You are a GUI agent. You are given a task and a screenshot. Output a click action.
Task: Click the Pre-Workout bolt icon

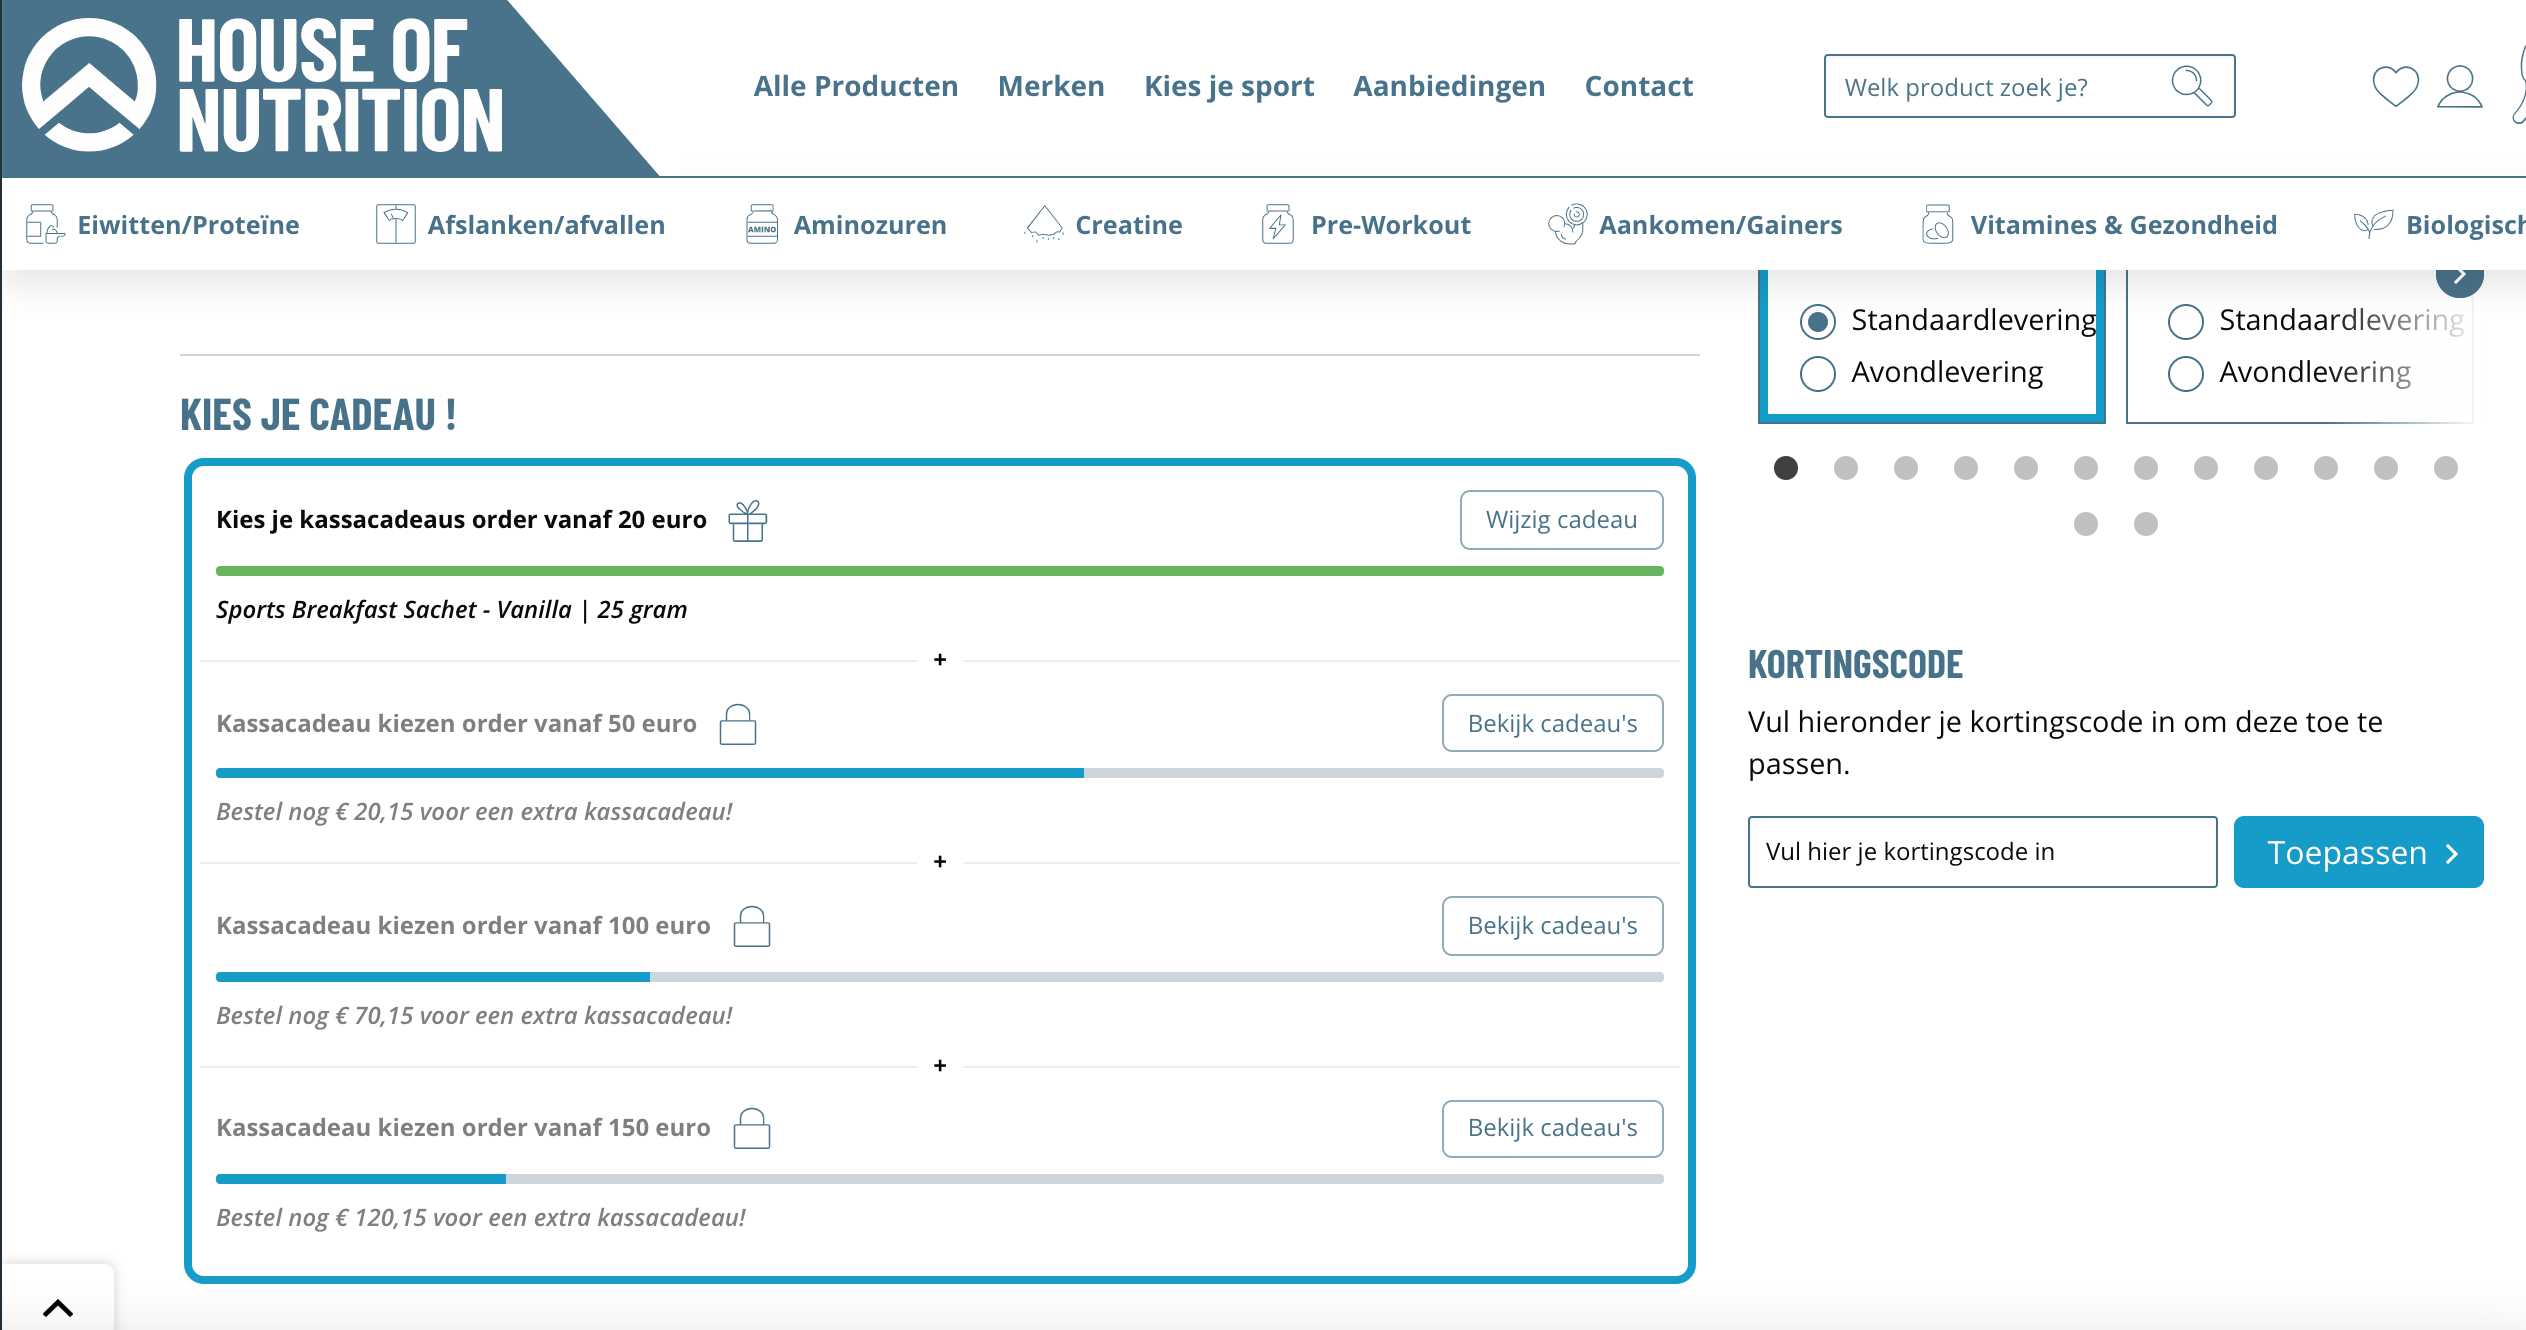tap(1277, 224)
